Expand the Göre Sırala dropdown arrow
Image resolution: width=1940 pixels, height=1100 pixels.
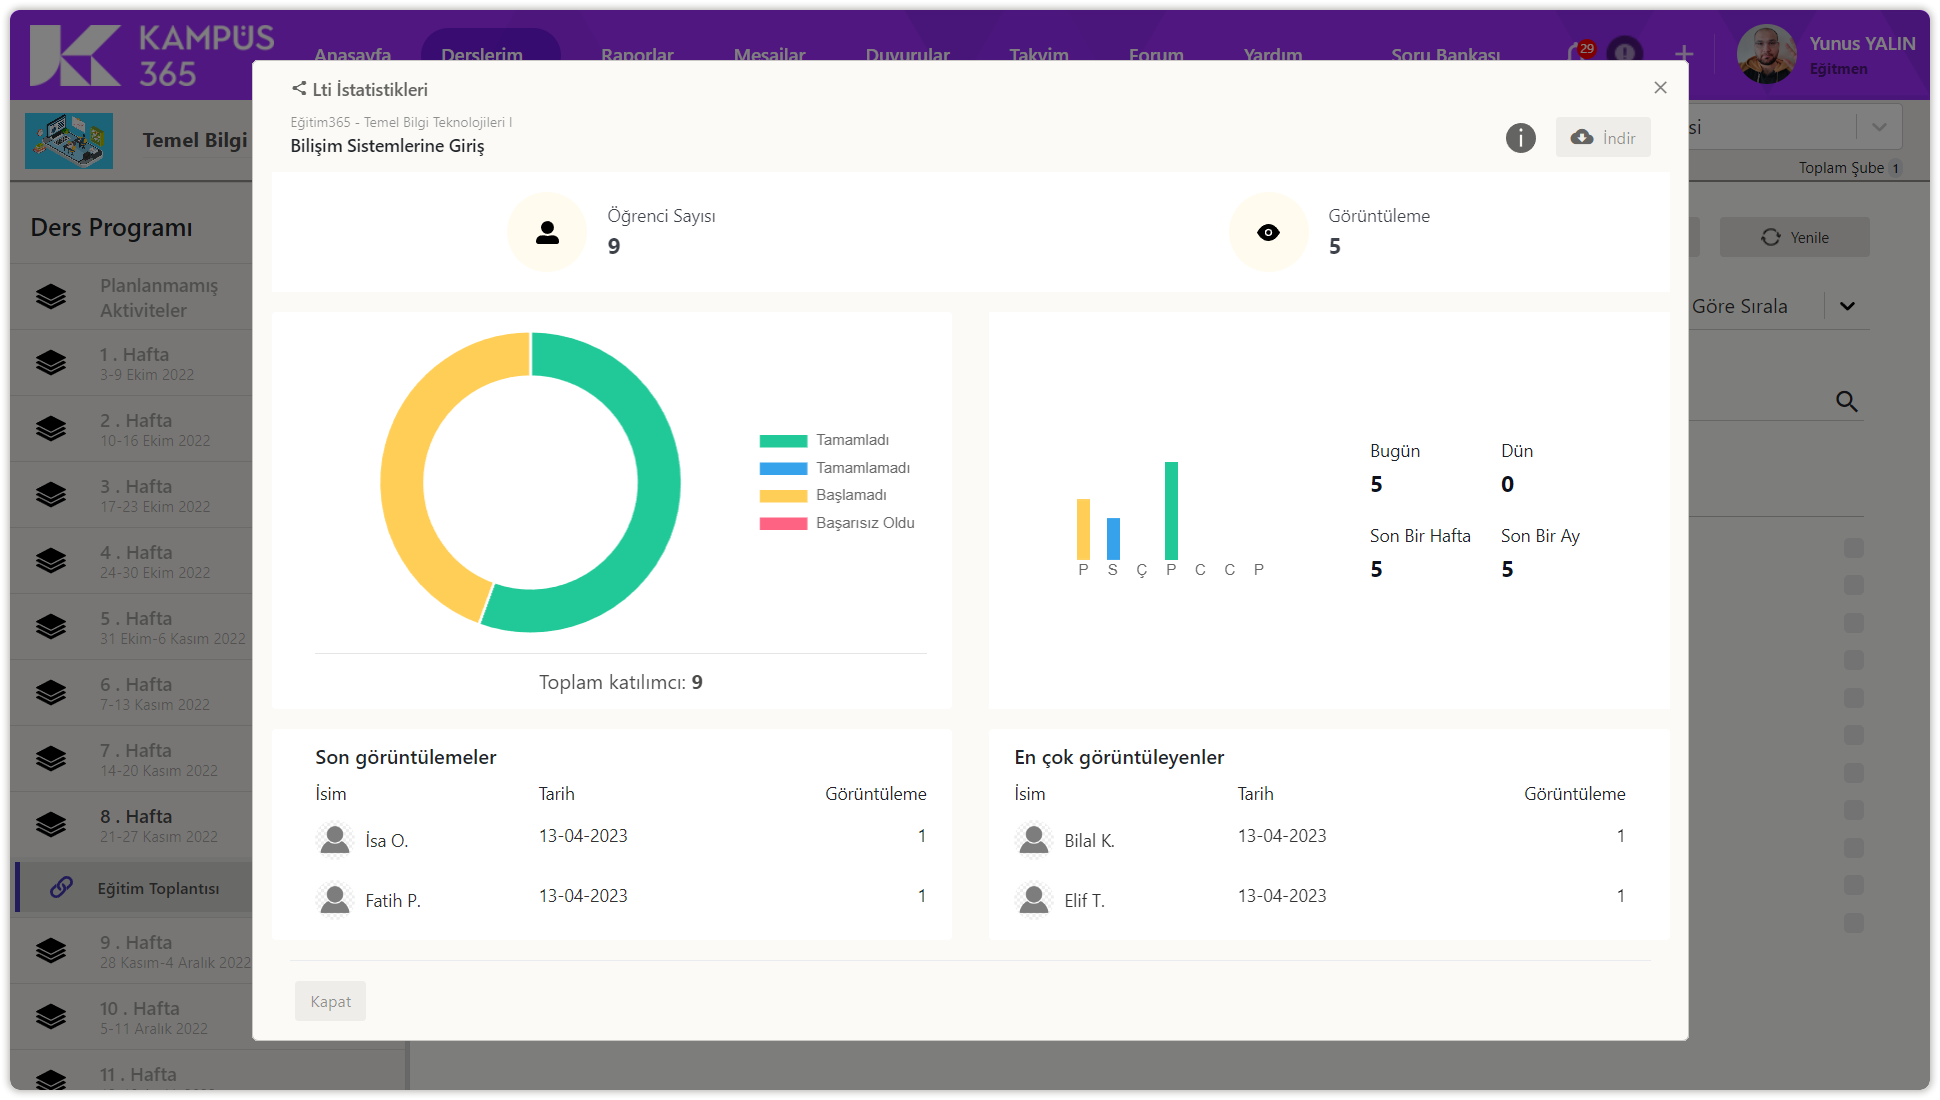click(x=1847, y=306)
